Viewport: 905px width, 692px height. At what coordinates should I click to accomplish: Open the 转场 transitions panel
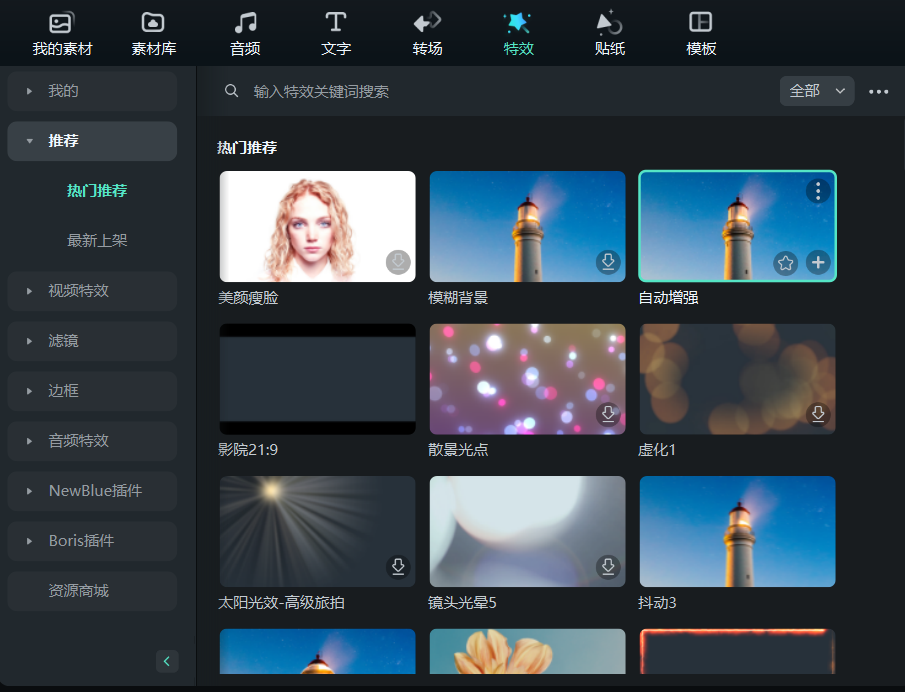point(427,34)
